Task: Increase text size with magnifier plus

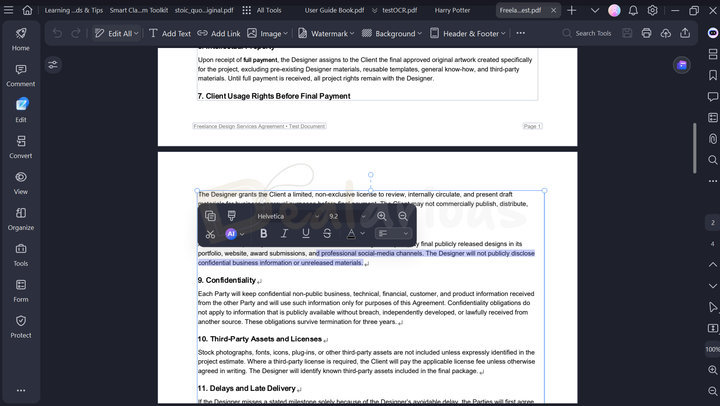Action: [382, 216]
